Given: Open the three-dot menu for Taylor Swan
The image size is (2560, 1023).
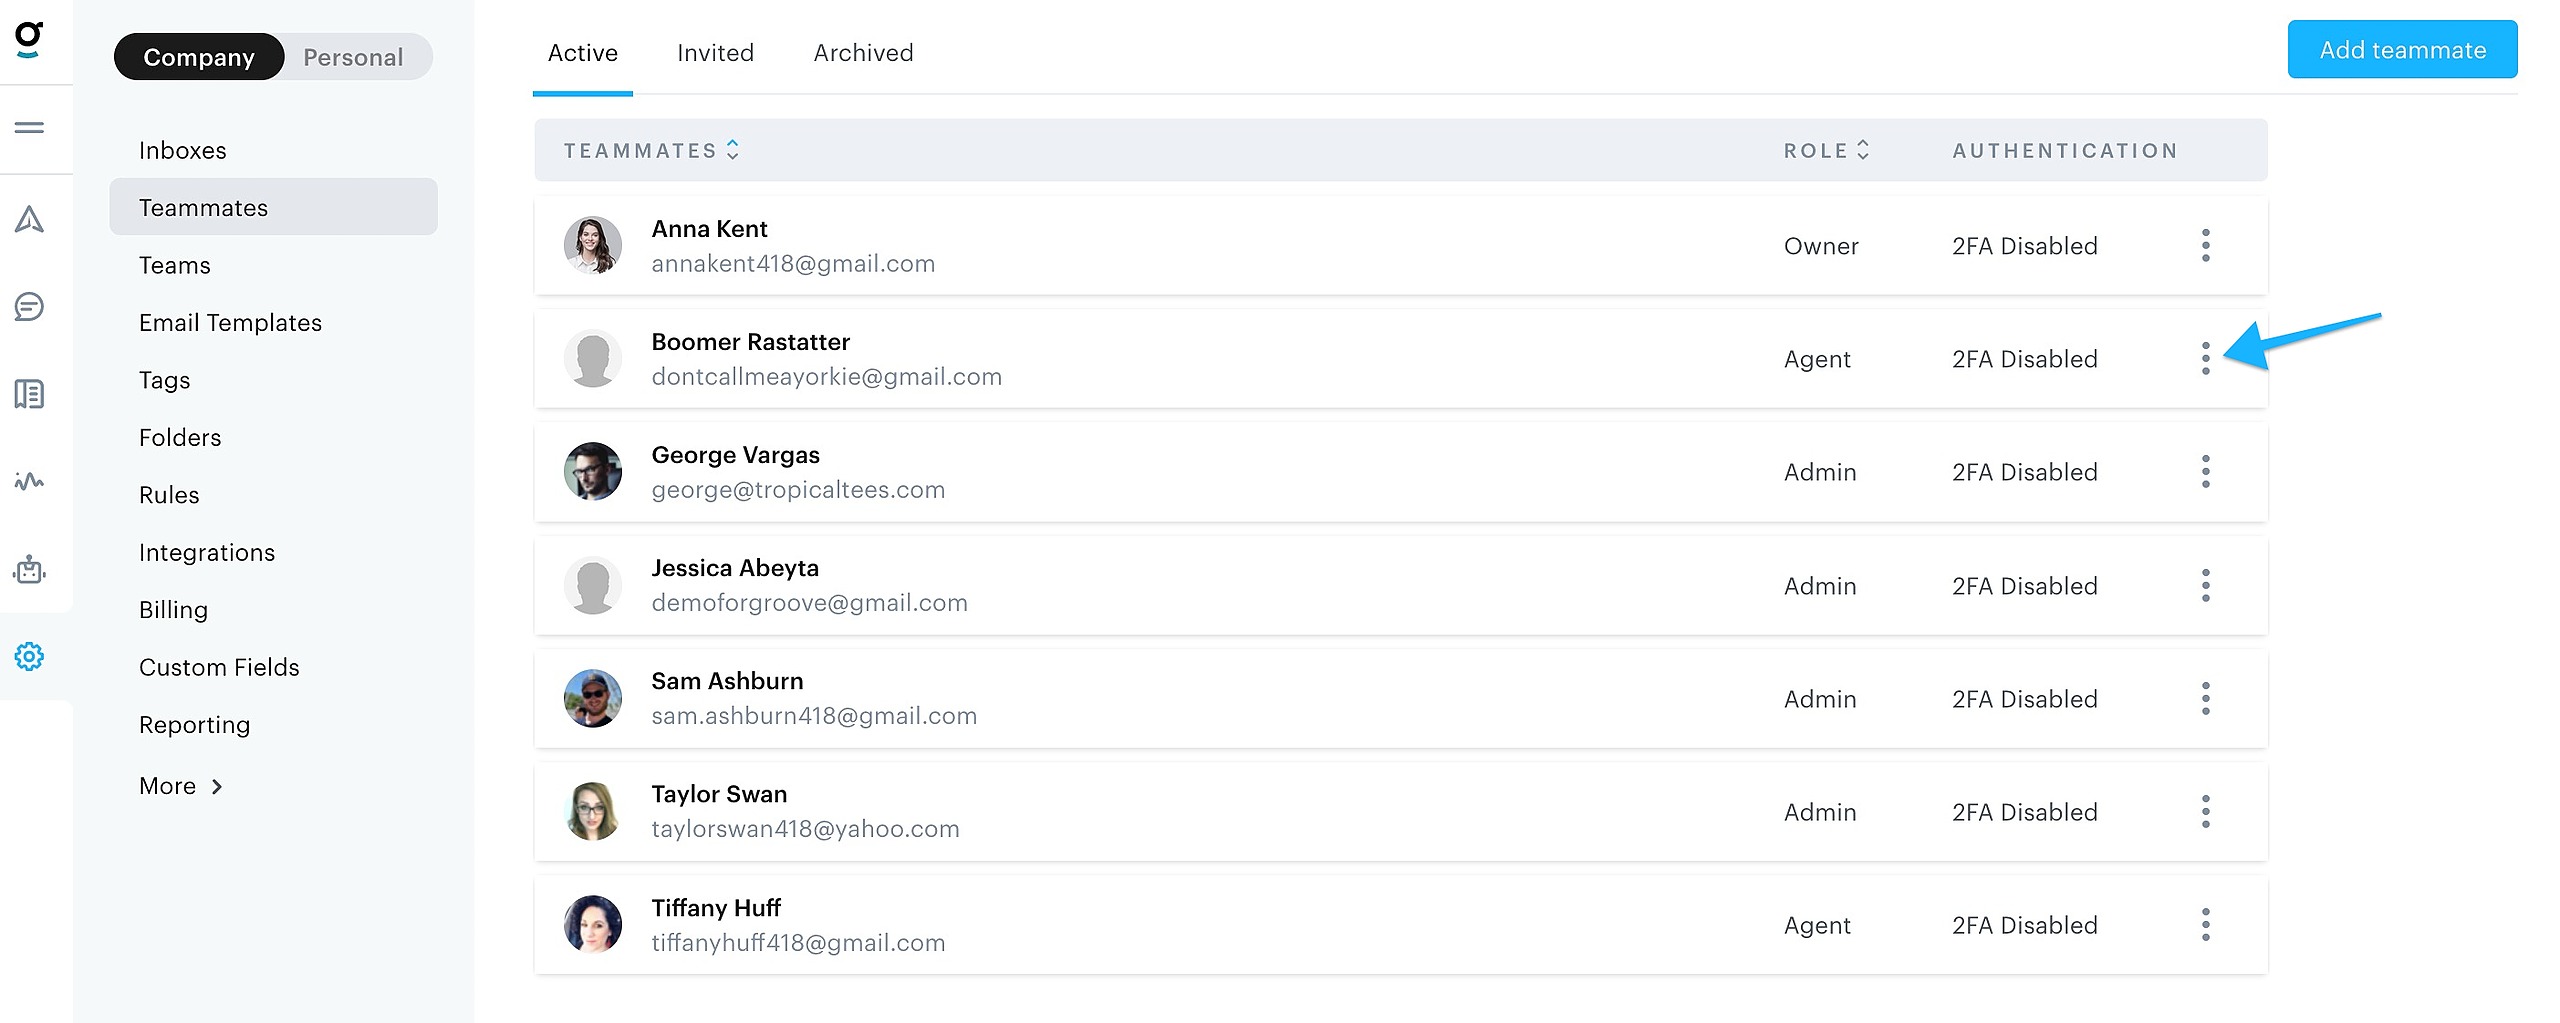Looking at the screenshot, I should pyautogui.click(x=2205, y=811).
